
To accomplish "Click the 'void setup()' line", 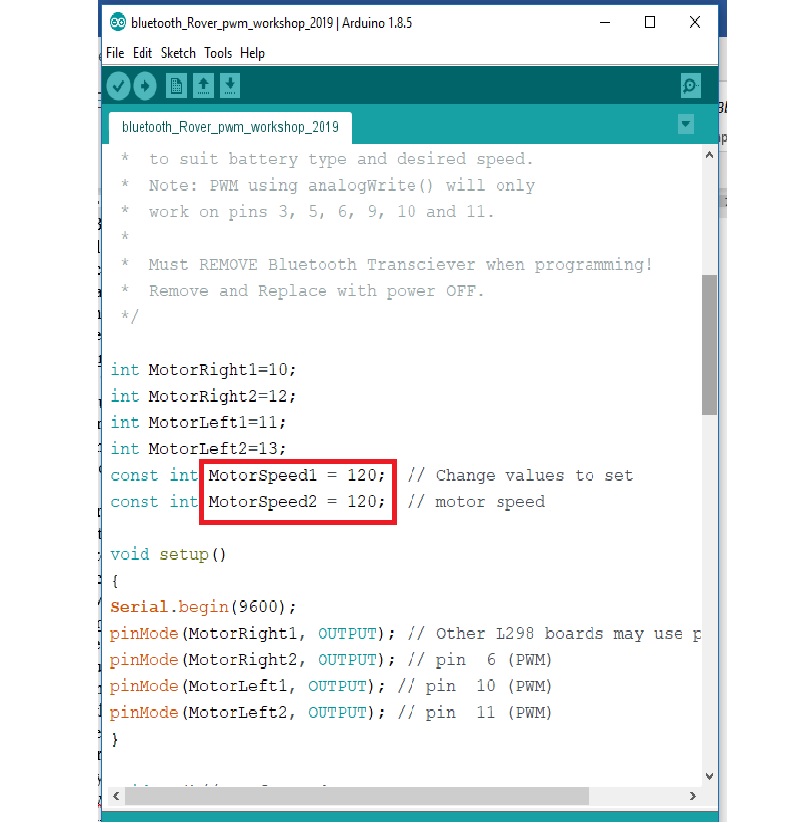I will [168, 555].
